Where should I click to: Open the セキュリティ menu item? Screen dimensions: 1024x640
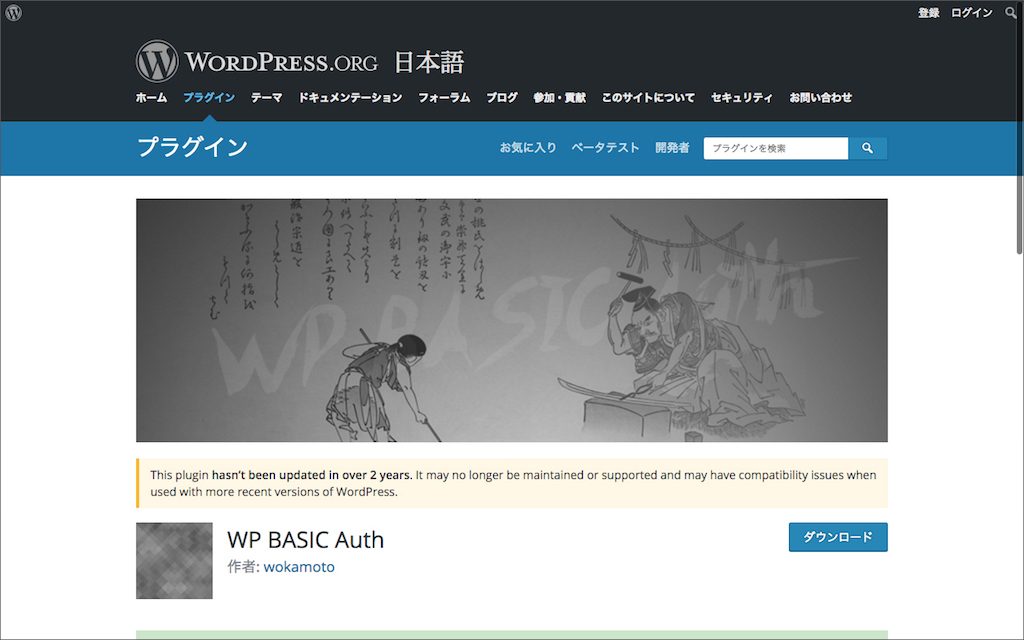point(742,97)
